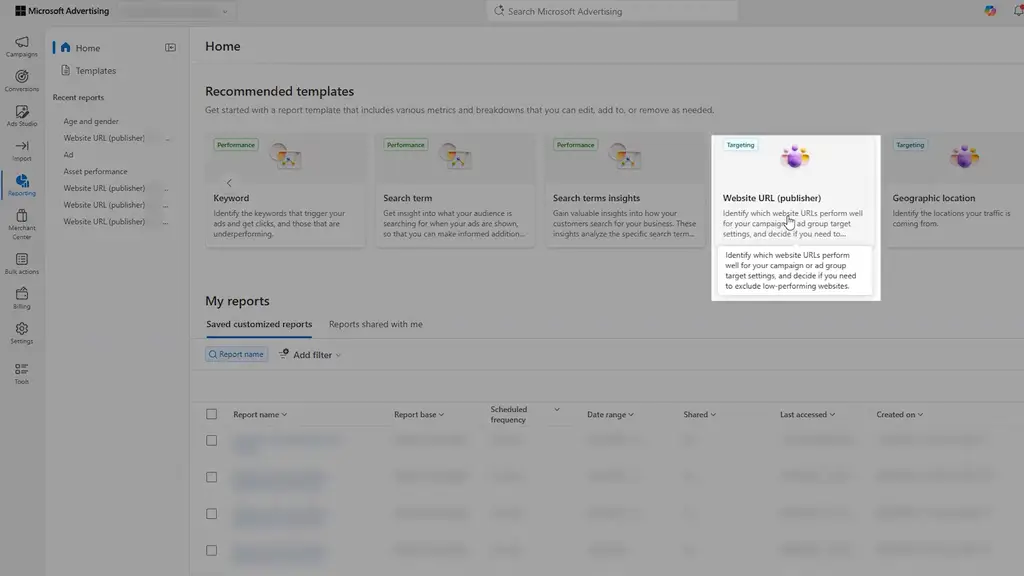
Task: Open Templates in reporting panel
Action: 95,71
